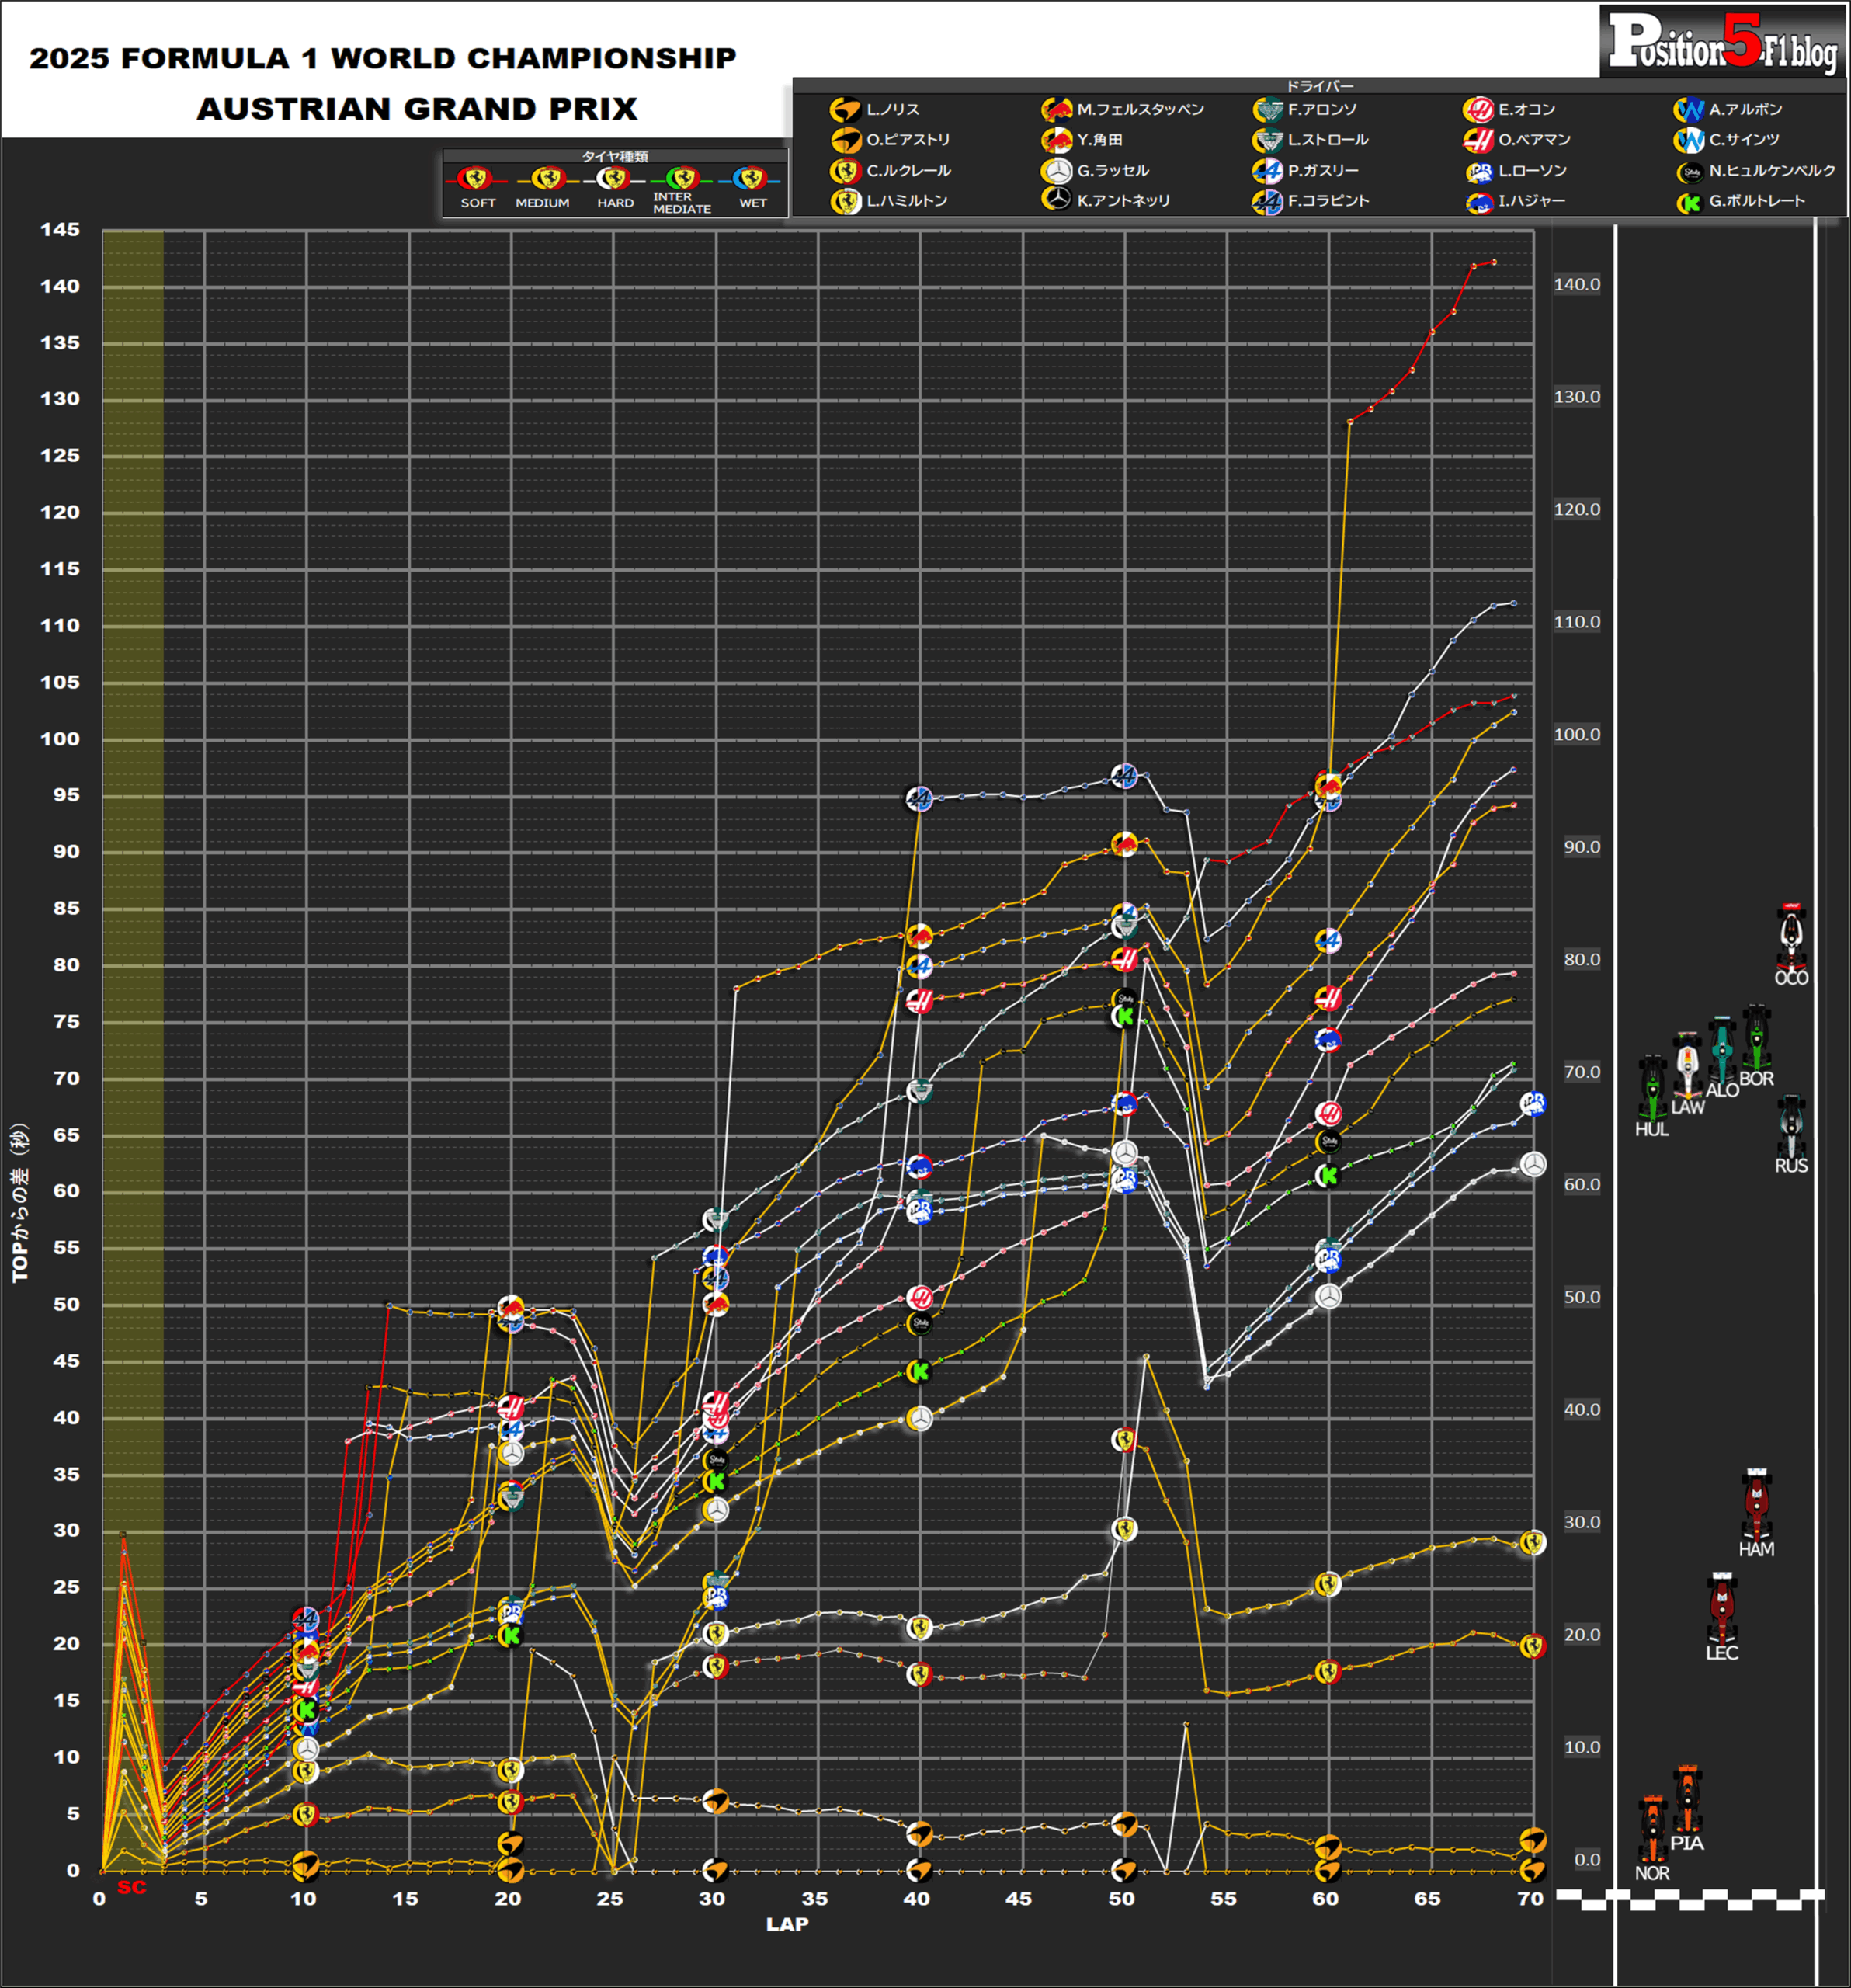Viewport: 1851px width, 1988px height.
Task: Select the Alpine icon beside F.コラピント
Action: click(x=1268, y=201)
